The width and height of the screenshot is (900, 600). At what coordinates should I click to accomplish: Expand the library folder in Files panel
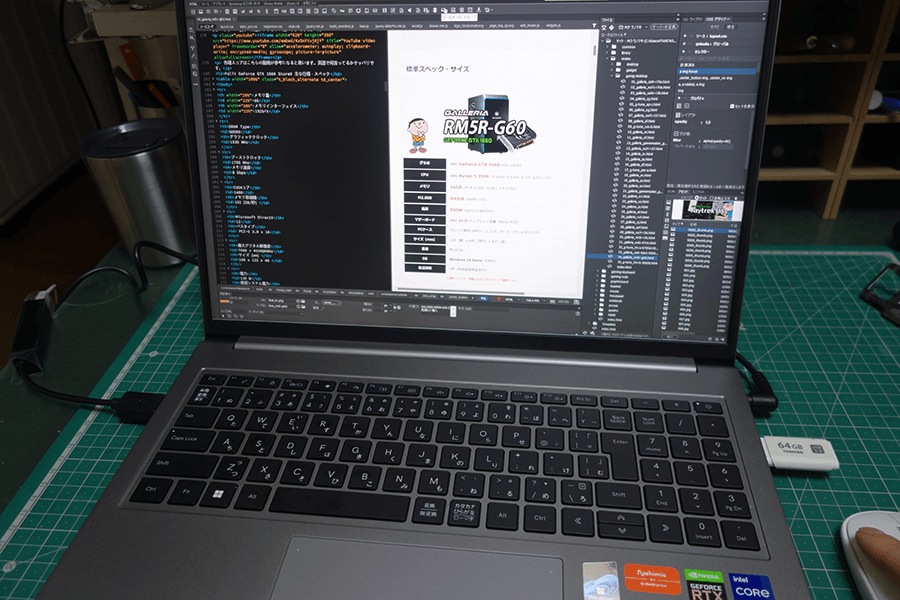607,53
